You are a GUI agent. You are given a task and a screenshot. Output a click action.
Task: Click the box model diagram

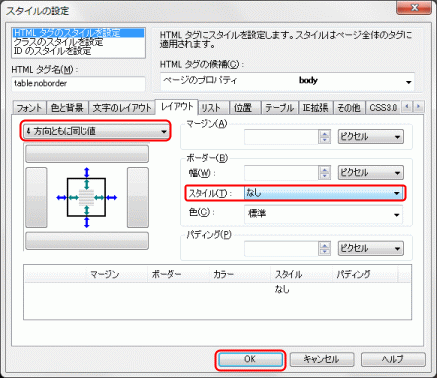click(x=87, y=198)
